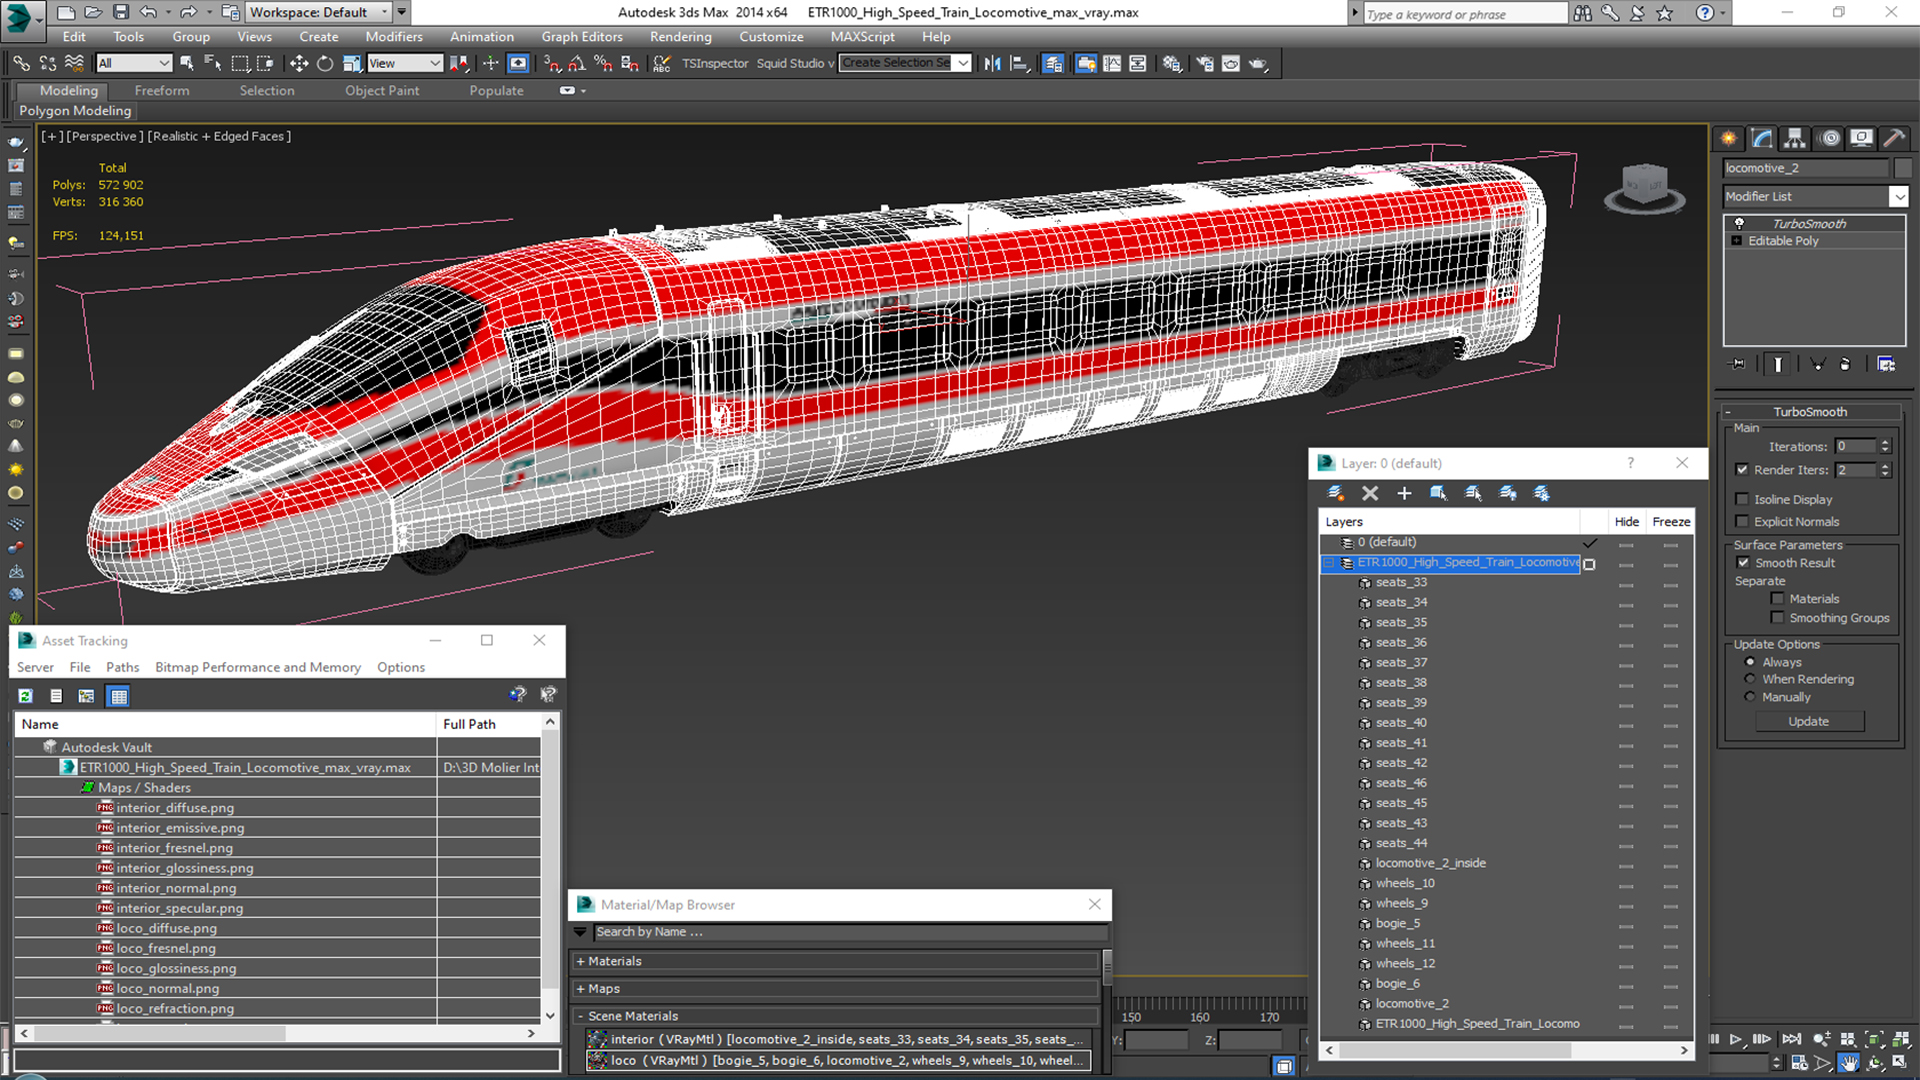Select the When Rendering radio option
The image size is (1920, 1080).
[1750, 679]
